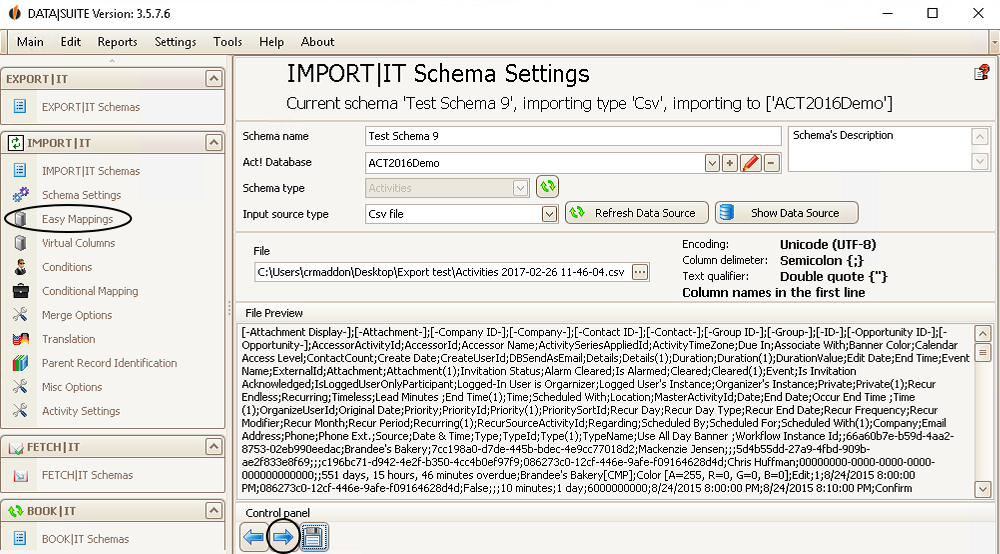This screenshot has height=554, width=1000.
Task: Click the DATA|SUITE application logo icon
Action: [14, 13]
